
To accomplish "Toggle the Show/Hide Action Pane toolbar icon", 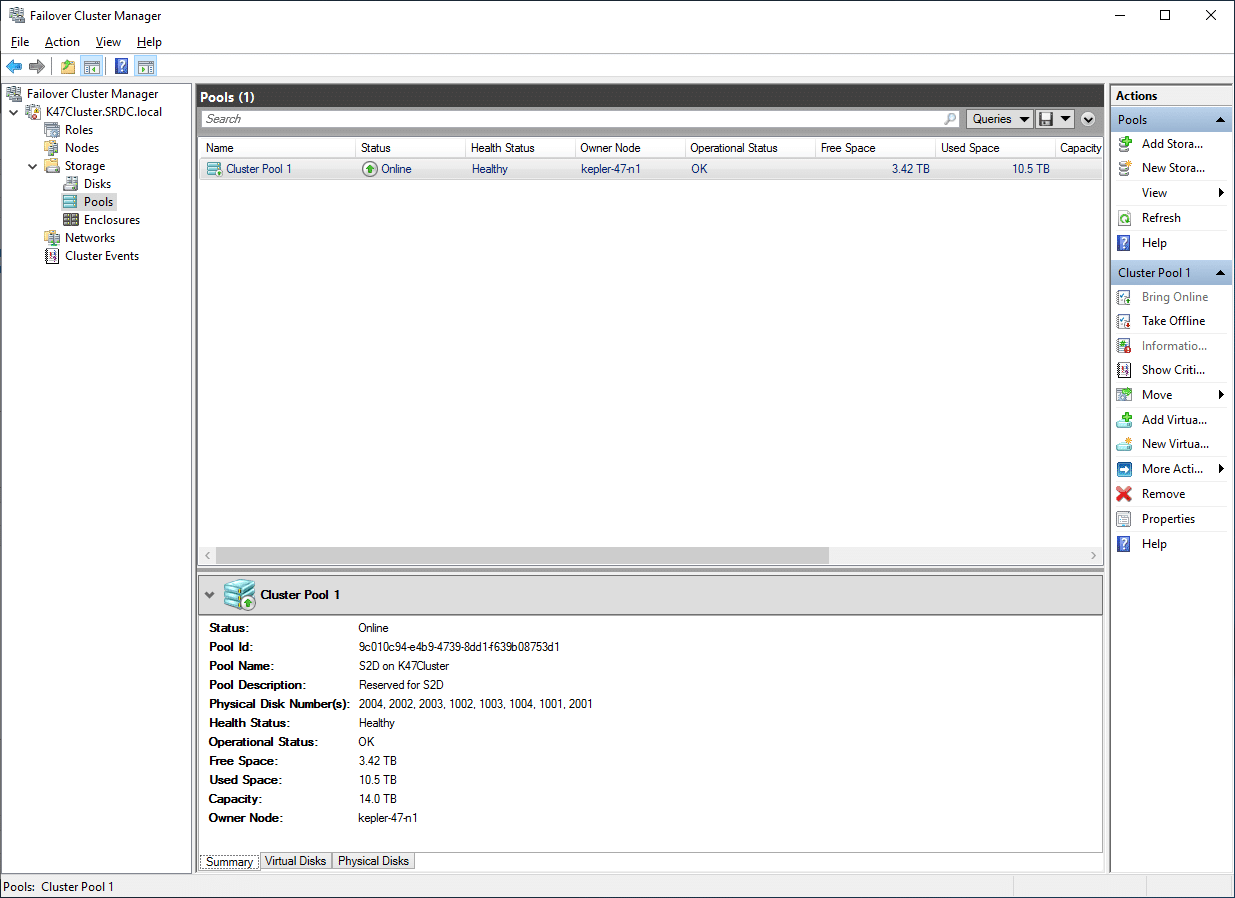I will click(x=146, y=67).
